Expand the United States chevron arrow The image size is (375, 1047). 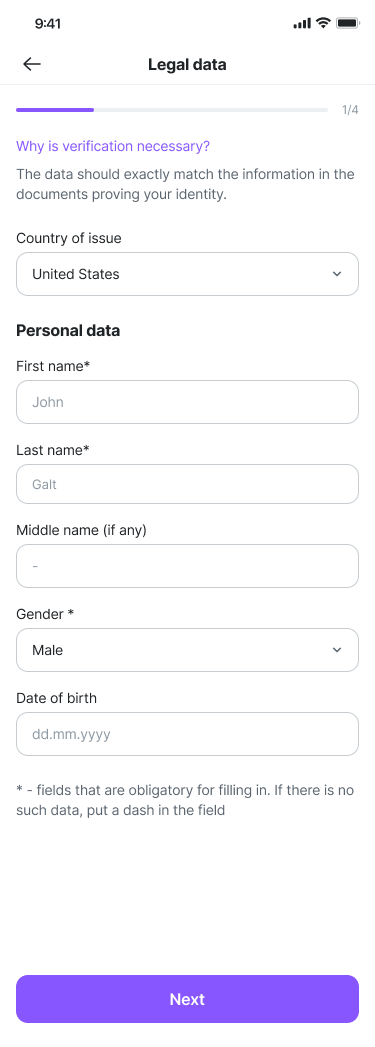tap(337, 274)
